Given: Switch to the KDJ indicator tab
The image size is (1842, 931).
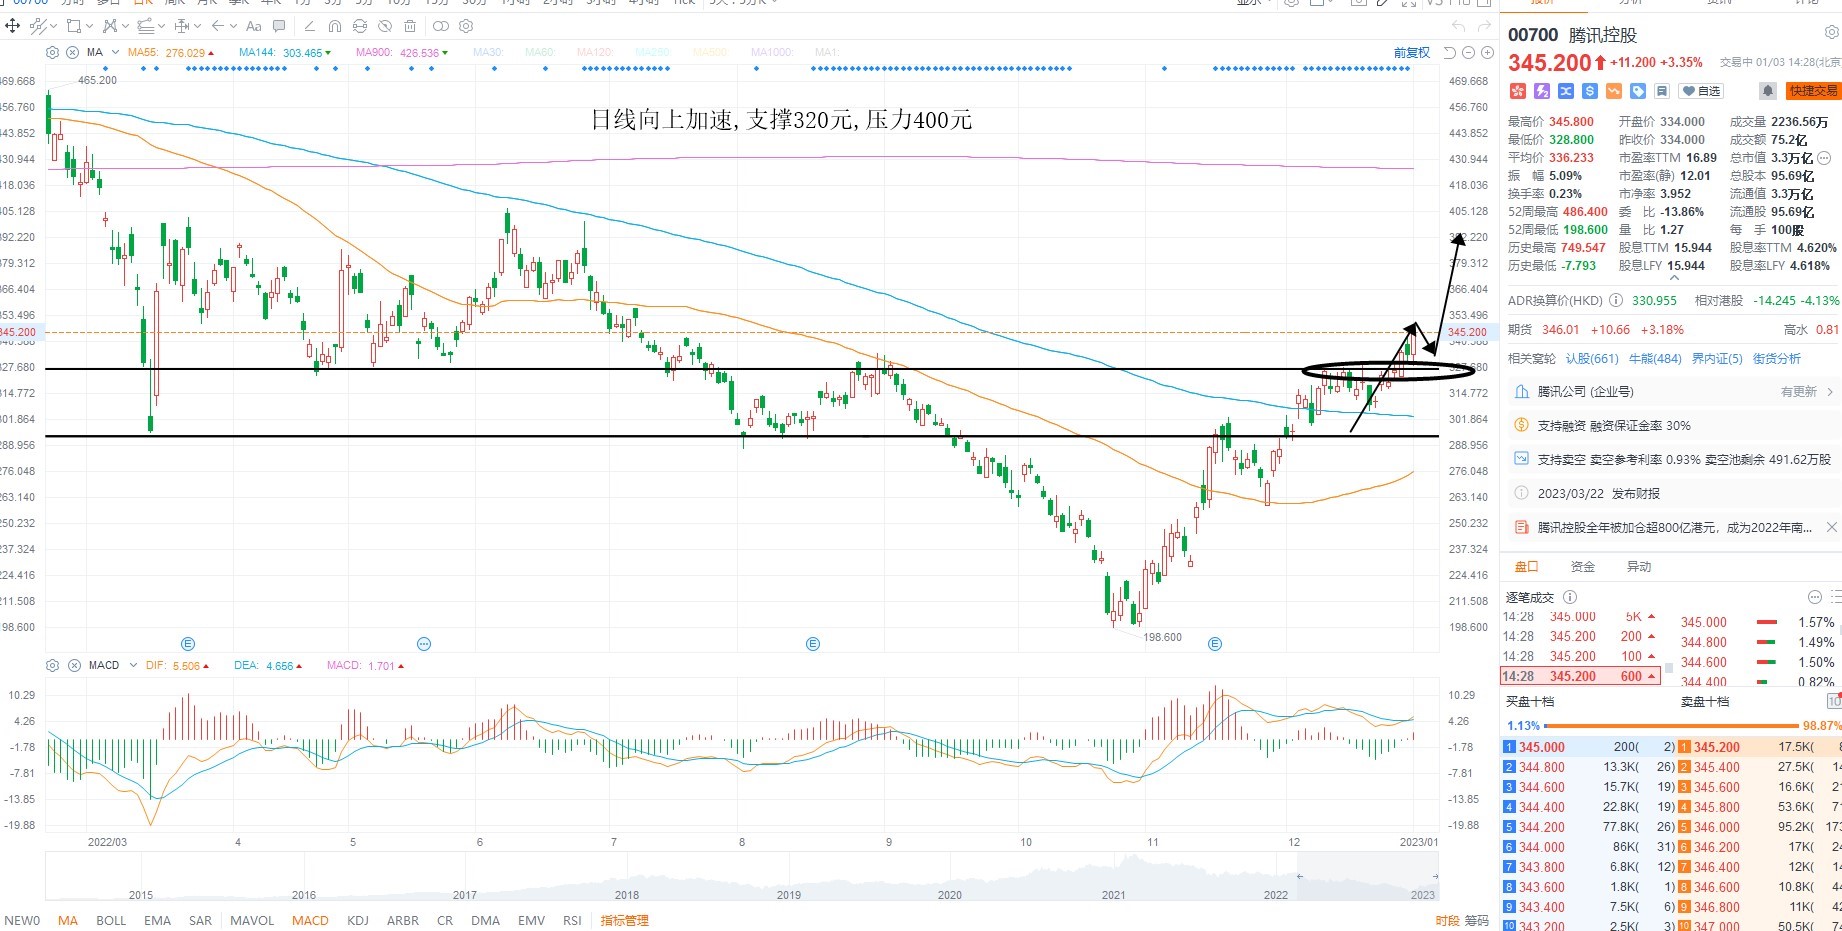Looking at the screenshot, I should (357, 920).
